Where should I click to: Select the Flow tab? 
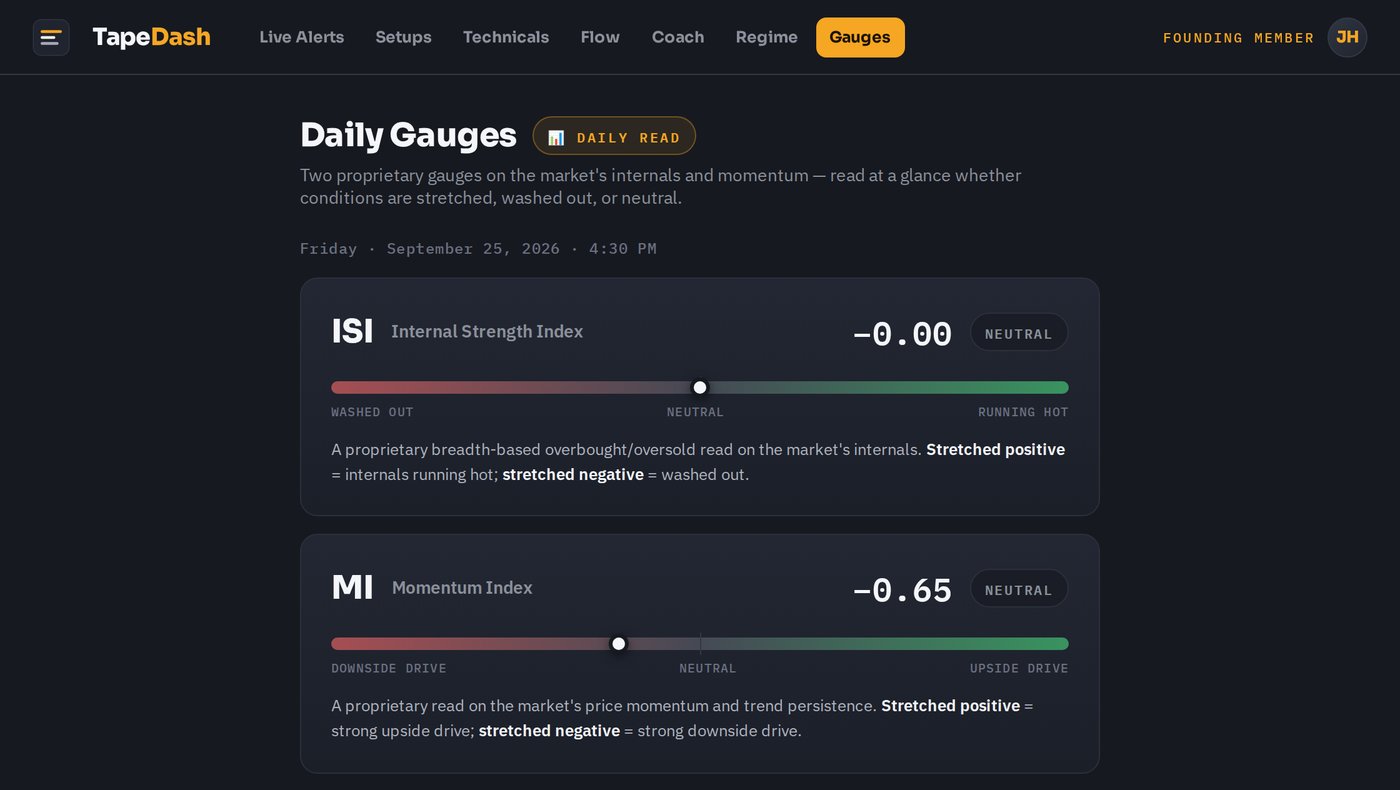[x=600, y=37]
